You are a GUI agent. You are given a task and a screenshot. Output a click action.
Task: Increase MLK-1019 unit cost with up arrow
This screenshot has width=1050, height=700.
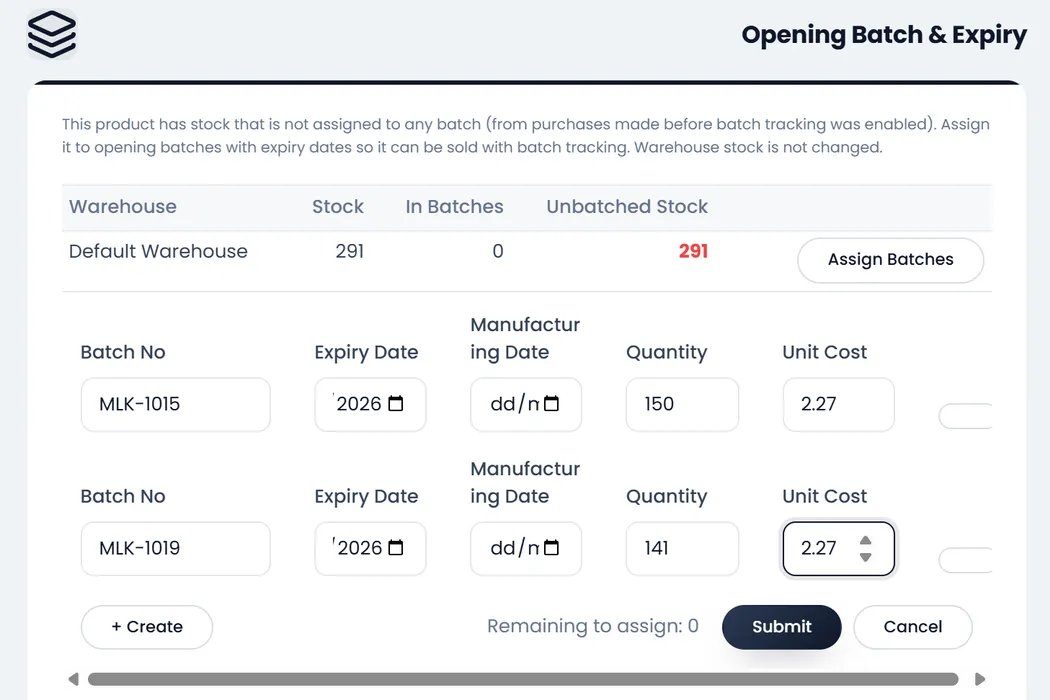tap(865, 541)
